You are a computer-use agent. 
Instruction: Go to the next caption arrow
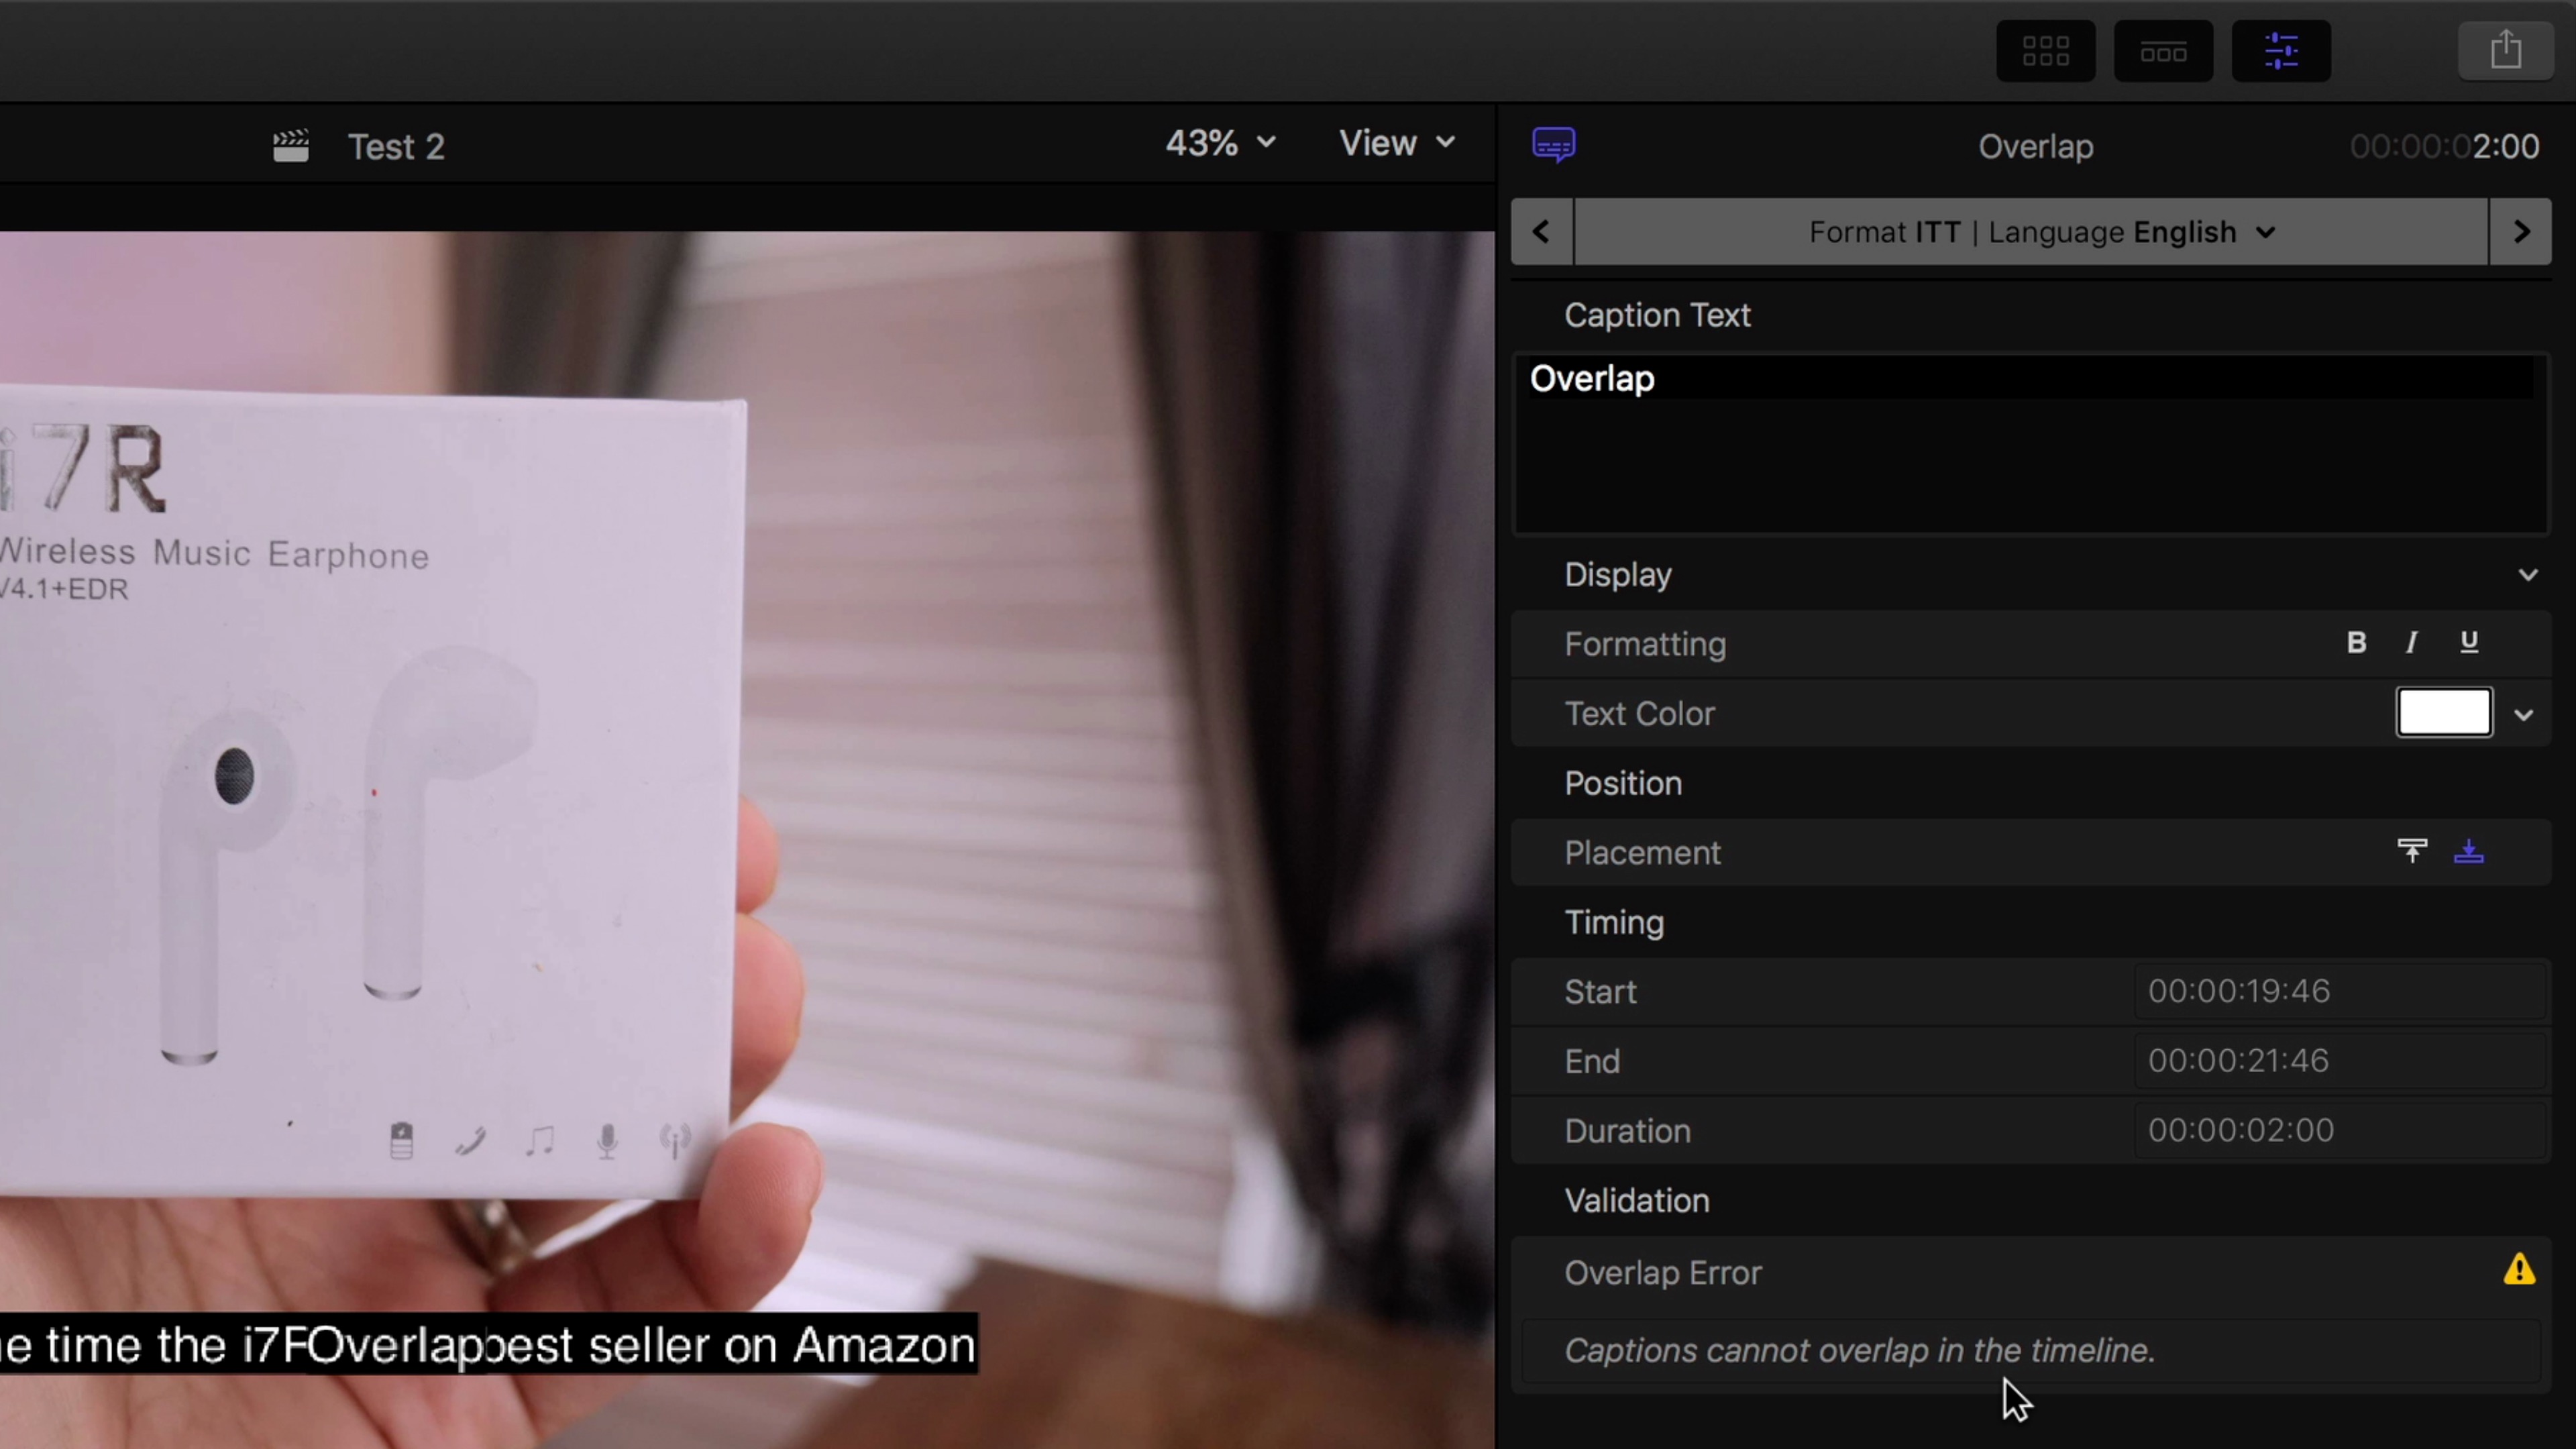pyautogui.click(x=2520, y=232)
